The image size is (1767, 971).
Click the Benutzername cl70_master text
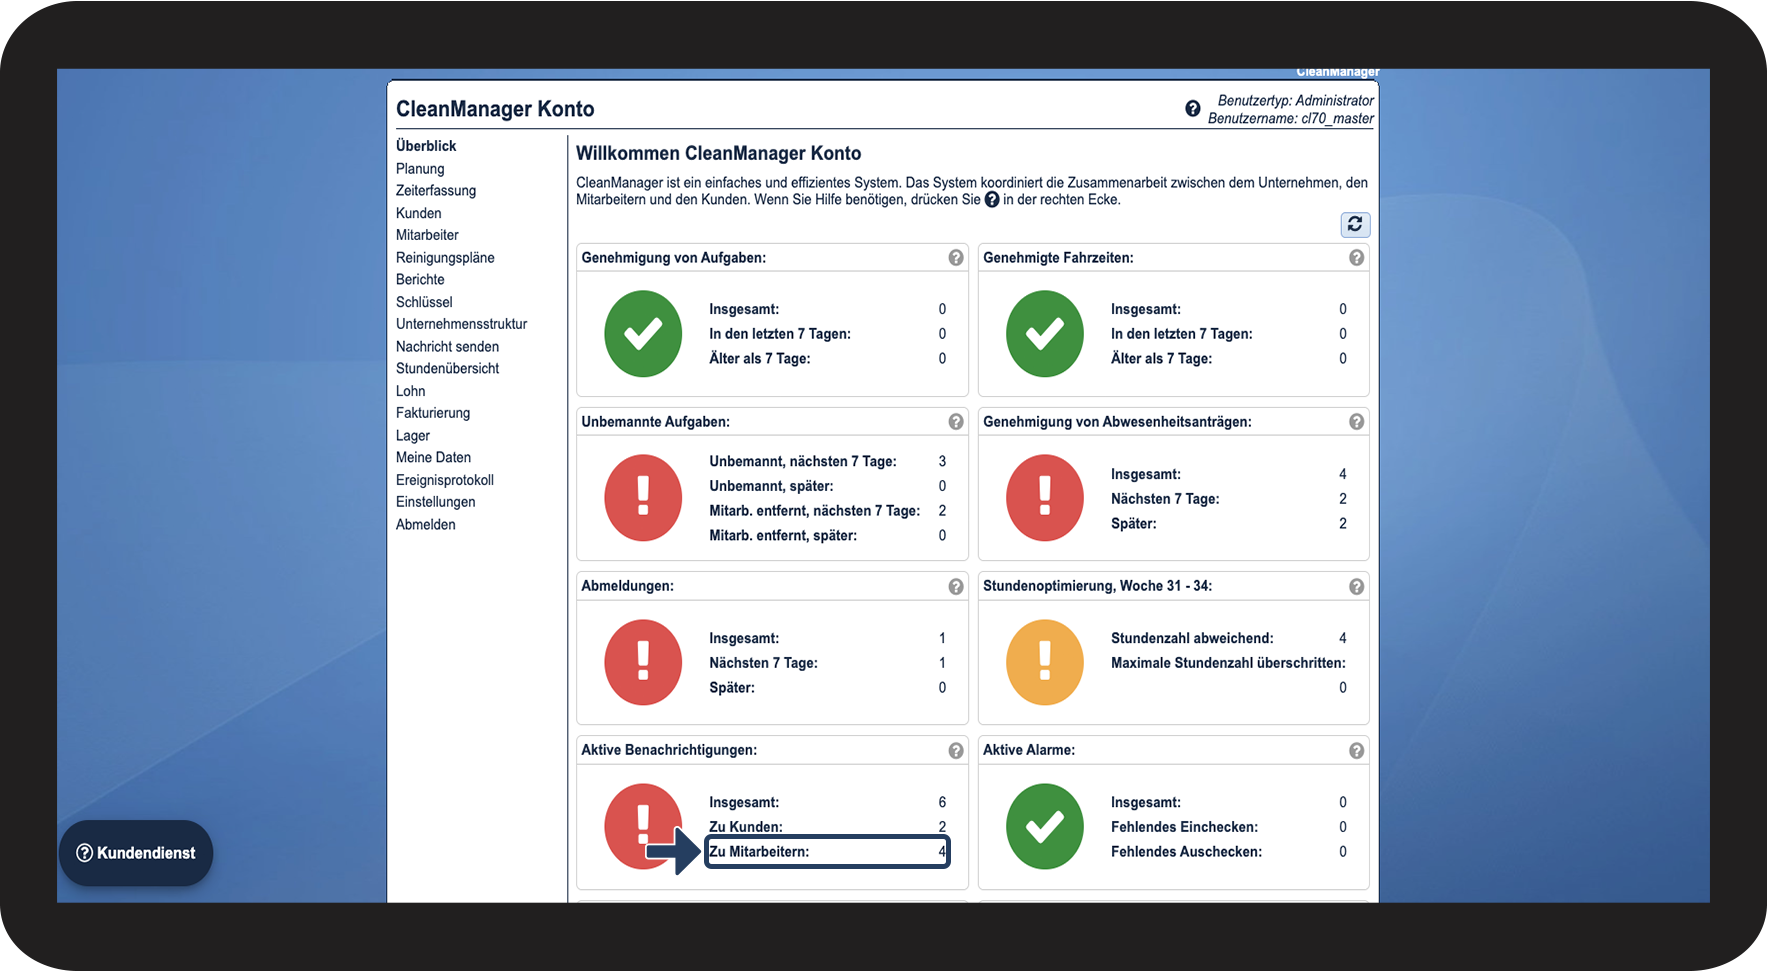click(x=1290, y=119)
